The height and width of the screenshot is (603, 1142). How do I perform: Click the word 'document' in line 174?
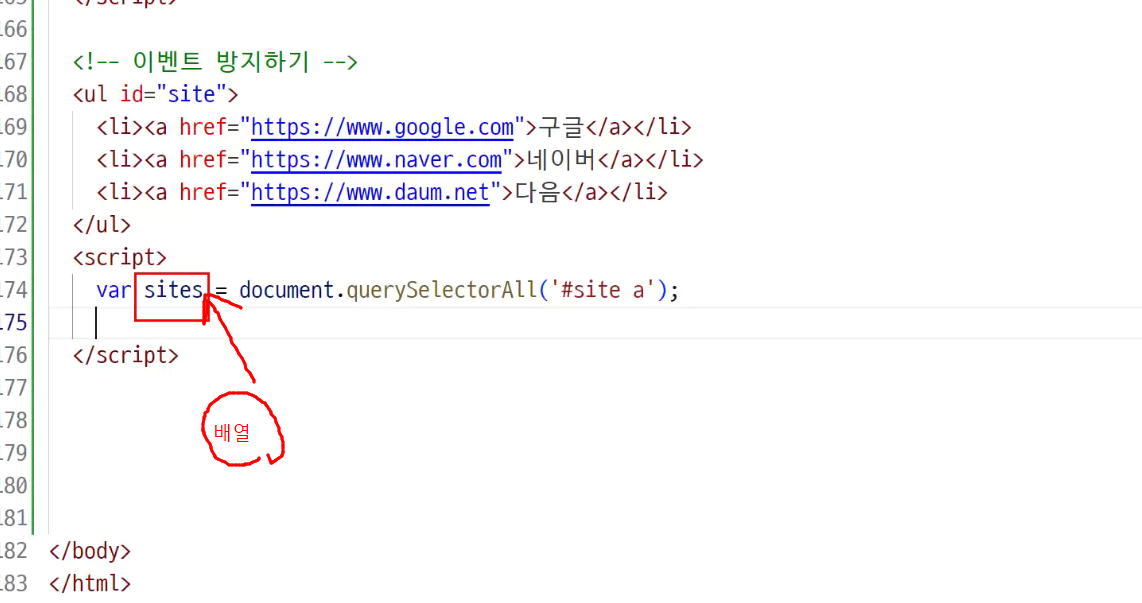tap(286, 291)
